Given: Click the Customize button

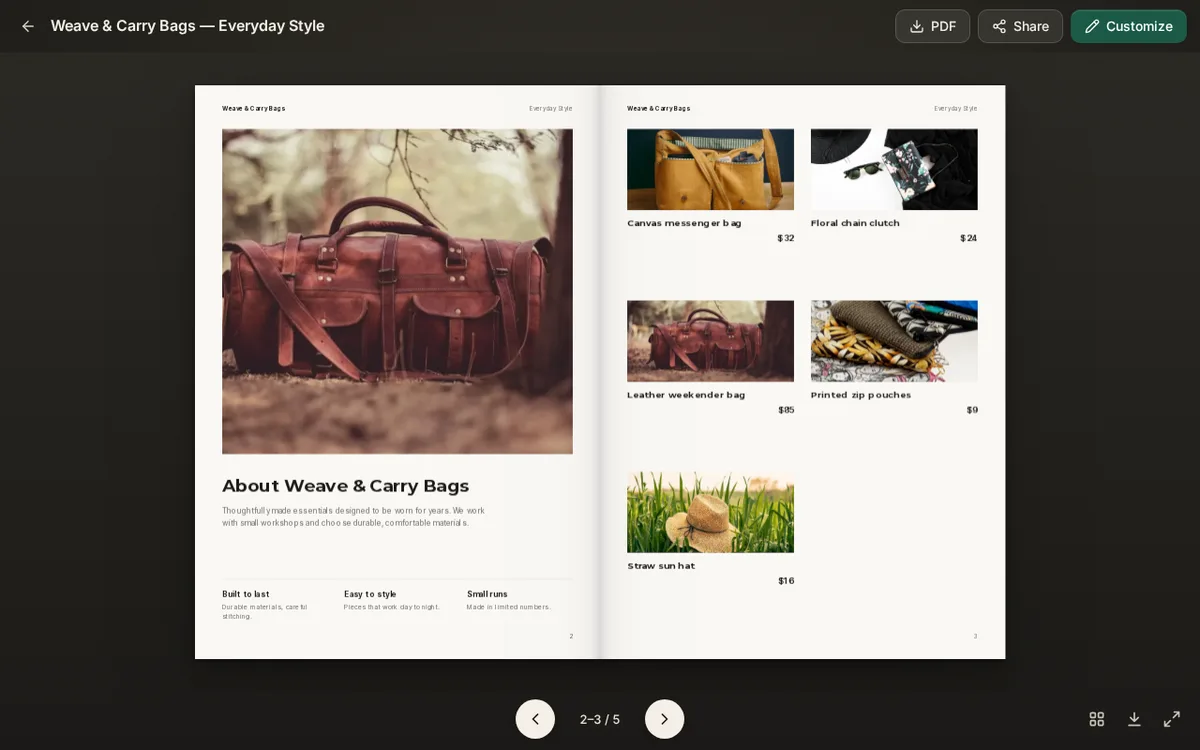Looking at the screenshot, I should [1128, 26].
